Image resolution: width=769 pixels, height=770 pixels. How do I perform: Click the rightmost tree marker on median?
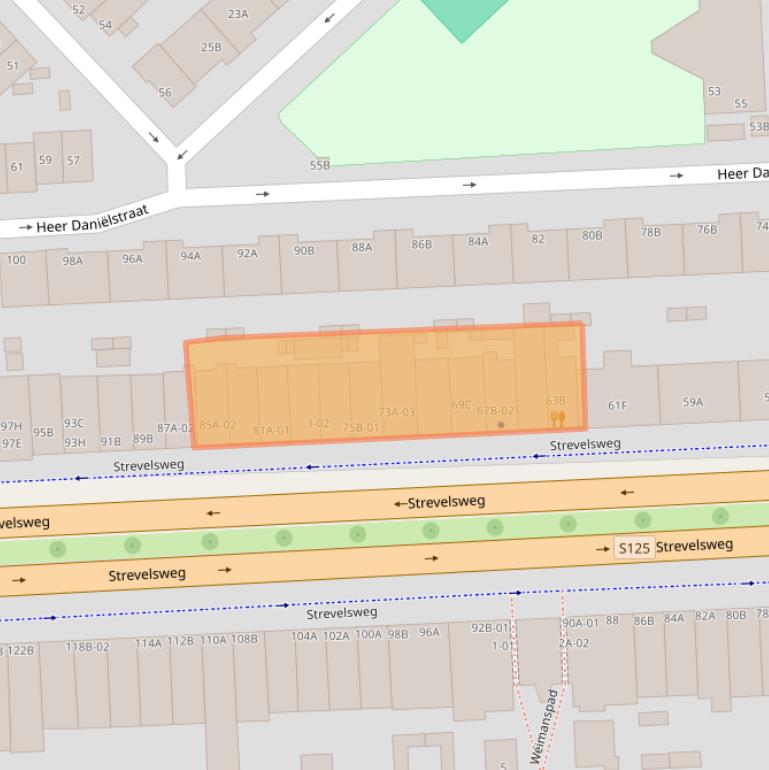click(720, 516)
